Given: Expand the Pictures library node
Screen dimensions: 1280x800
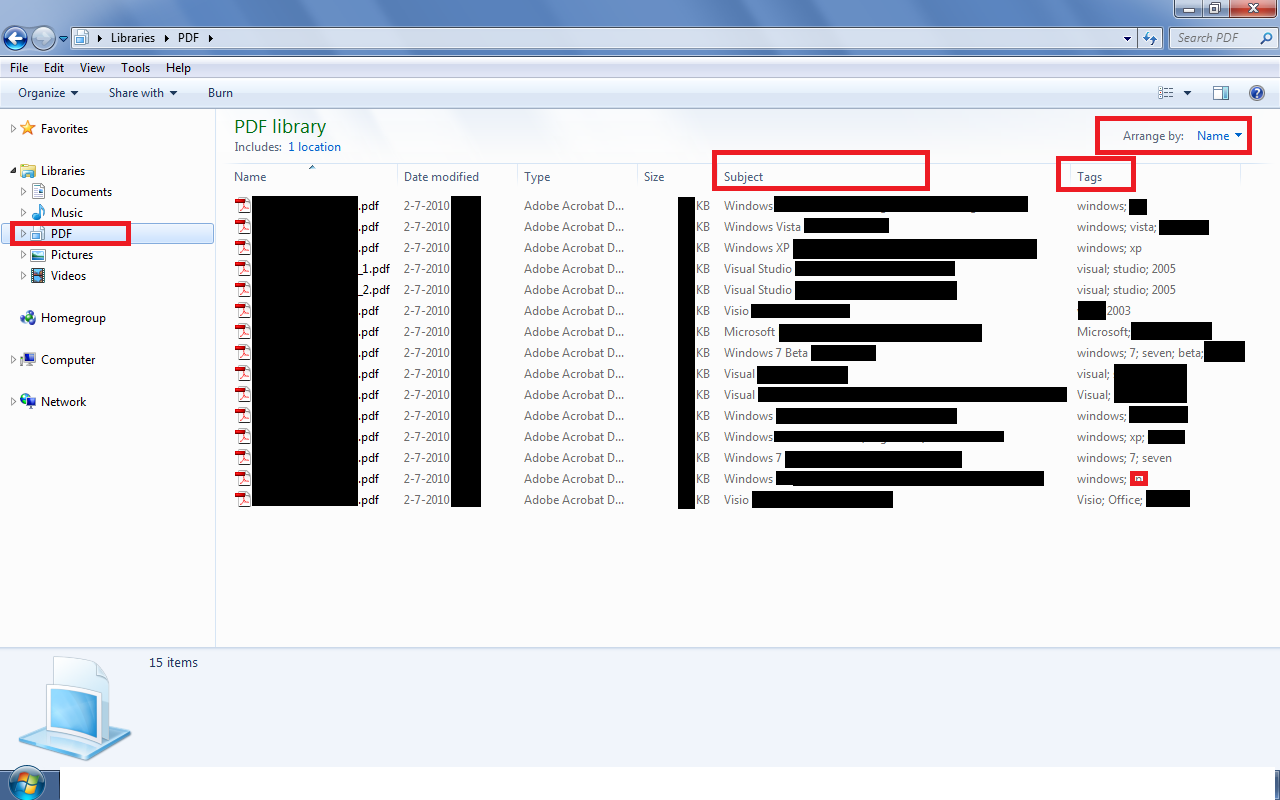Looking at the screenshot, I should tap(24, 255).
